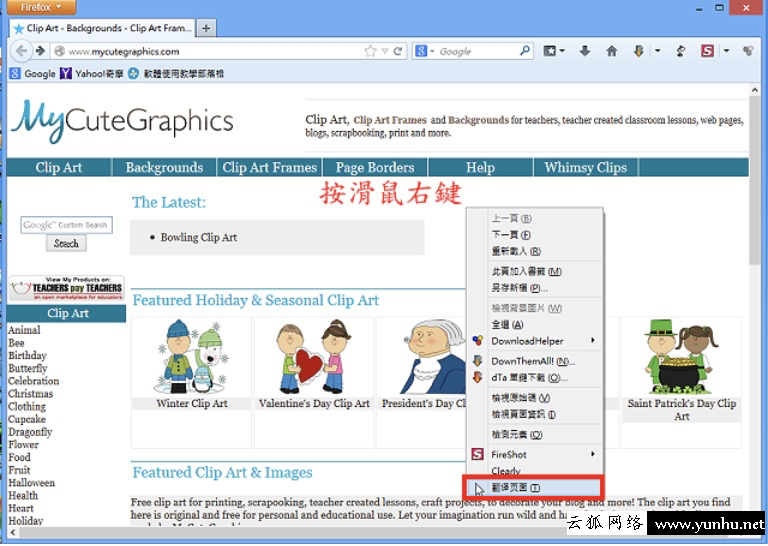768x546 pixels.
Task: Go to the Home page icon
Action: click(x=611, y=50)
